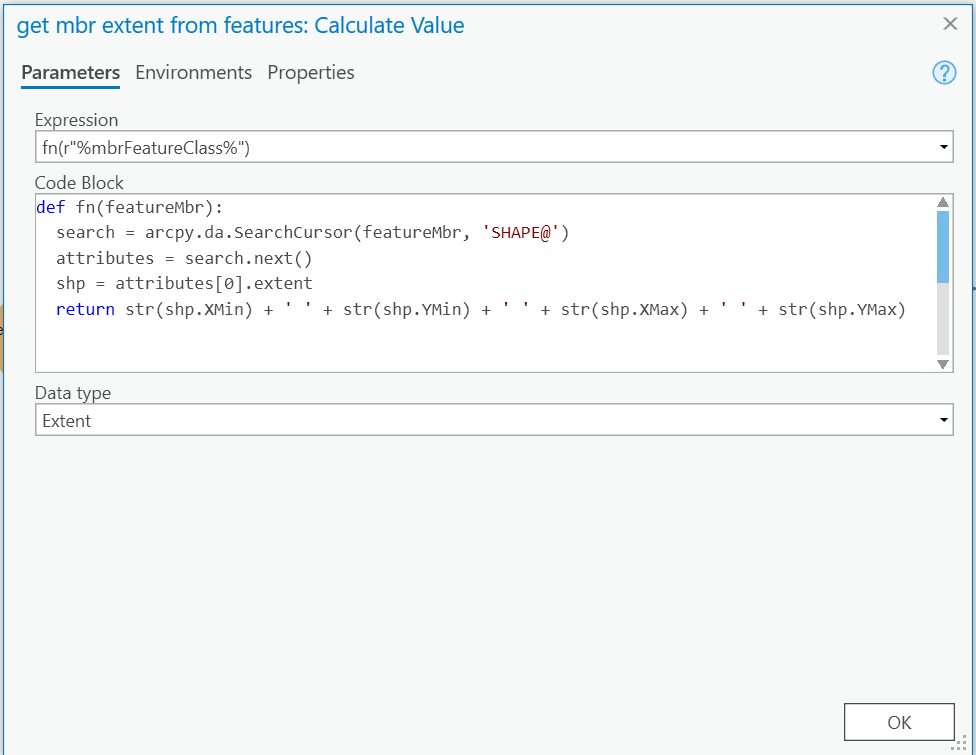Click the return statement in Code Block
The image size is (976, 755).
(x=480, y=310)
